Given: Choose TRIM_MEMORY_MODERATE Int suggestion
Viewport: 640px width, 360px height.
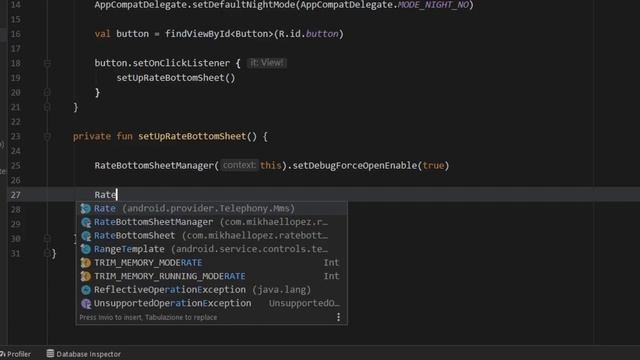Looking at the screenshot, I should click(x=211, y=262).
